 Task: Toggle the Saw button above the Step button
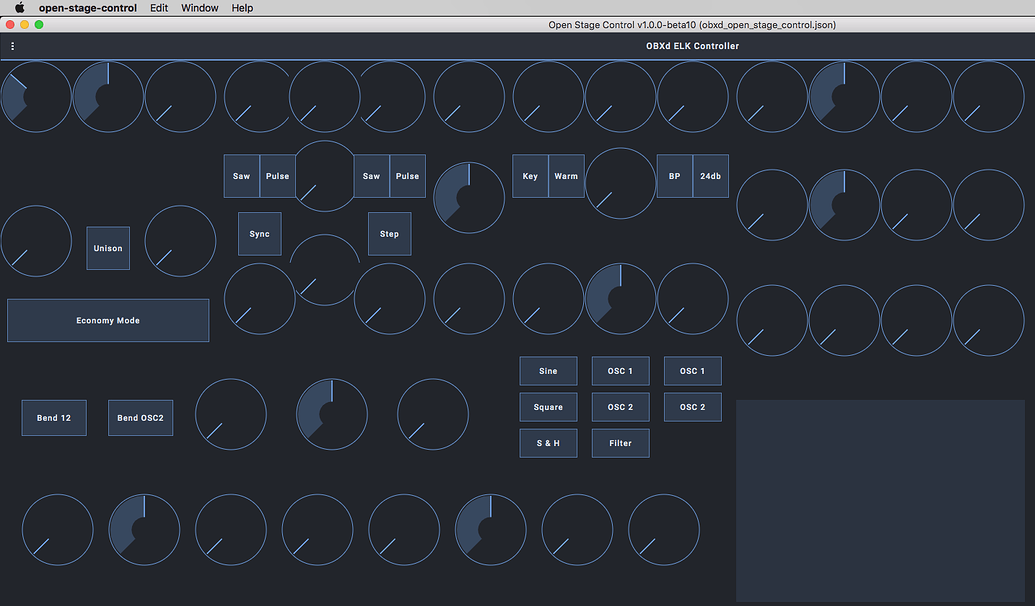372,176
